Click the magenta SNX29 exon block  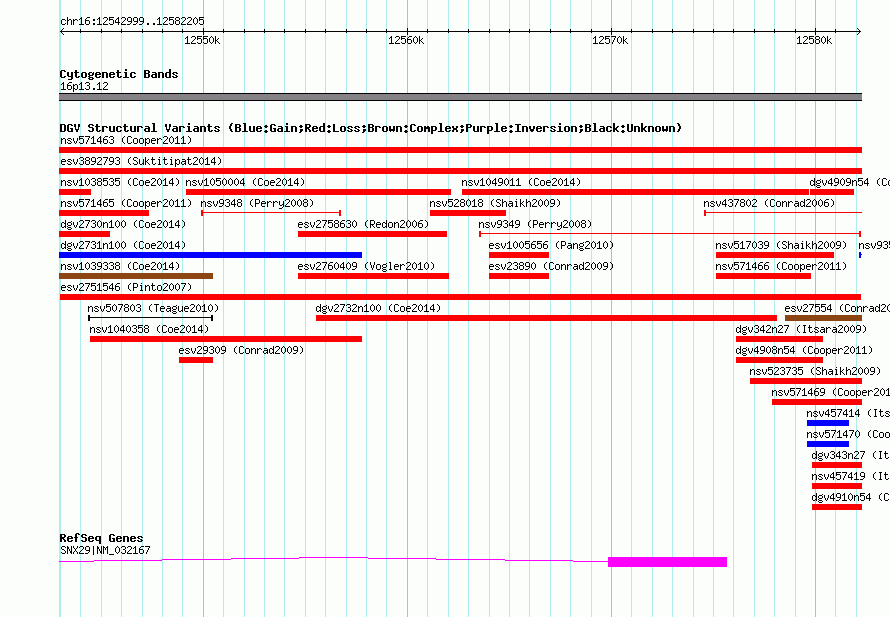668,562
